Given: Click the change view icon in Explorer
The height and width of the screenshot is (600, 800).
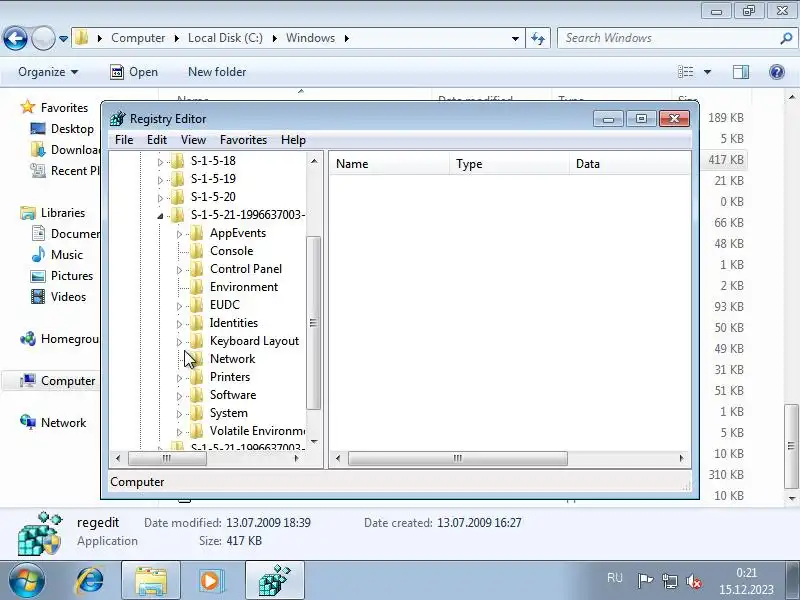Looking at the screenshot, I should coord(686,72).
